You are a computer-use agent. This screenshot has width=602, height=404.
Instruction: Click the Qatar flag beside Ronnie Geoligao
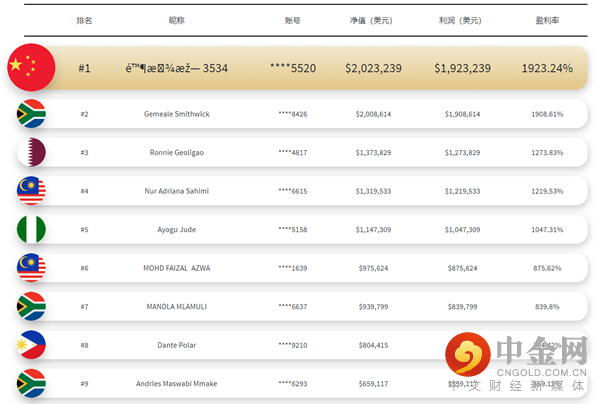(x=31, y=152)
